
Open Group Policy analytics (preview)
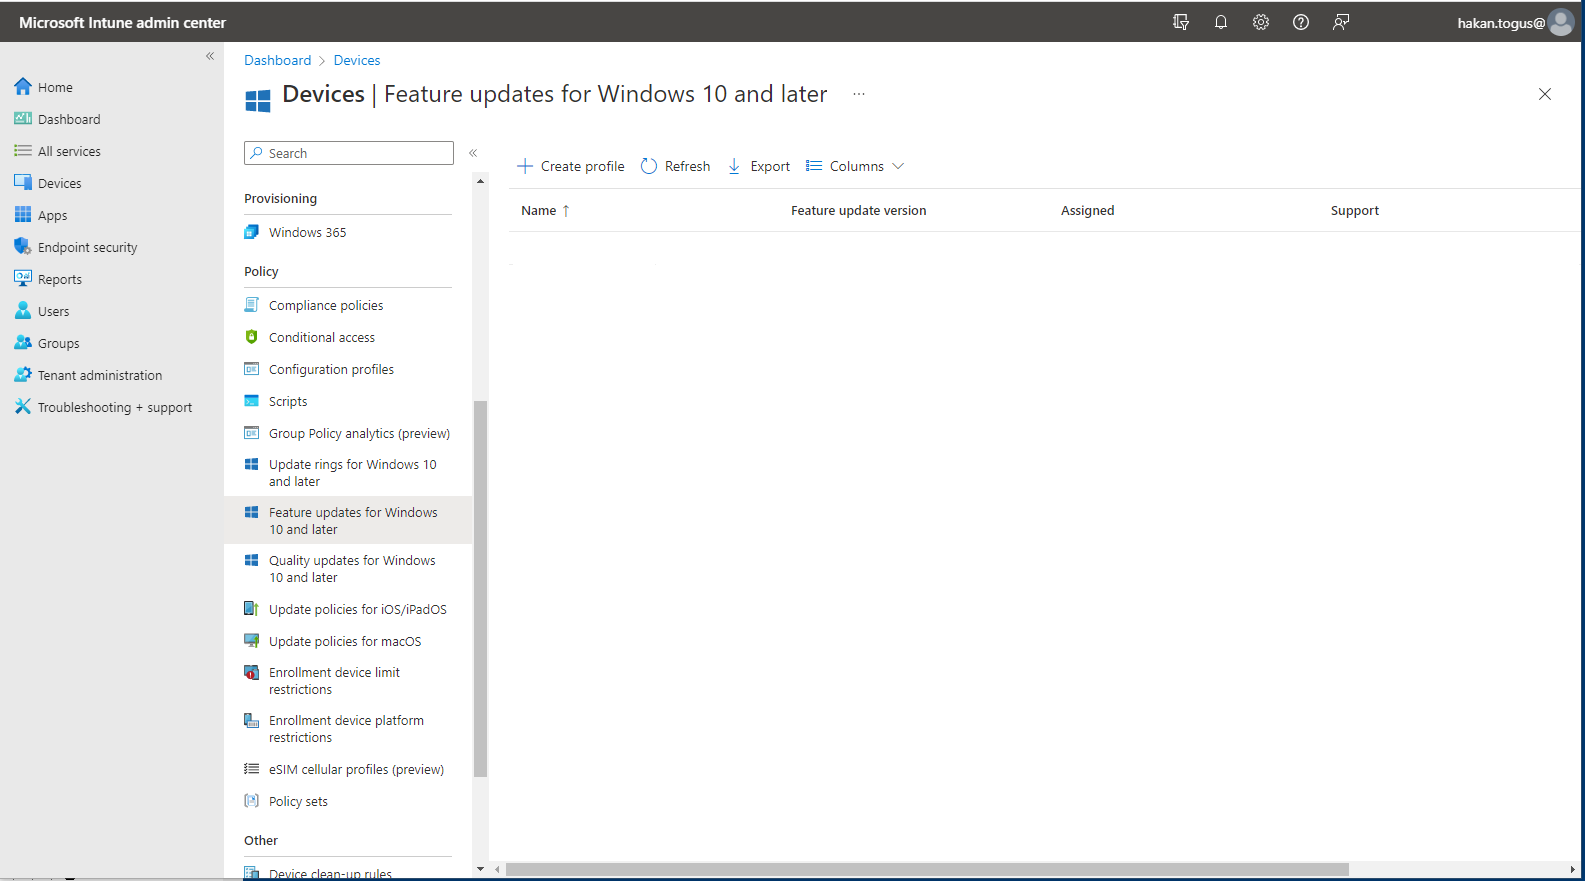pyautogui.click(x=348, y=433)
